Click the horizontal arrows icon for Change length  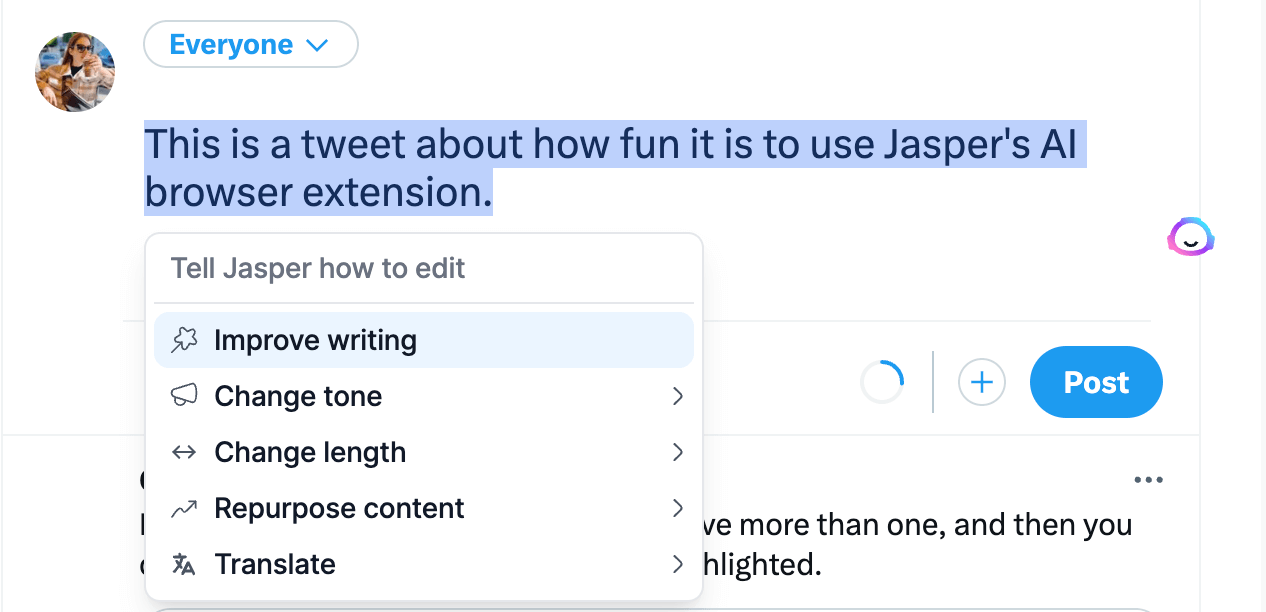click(185, 452)
